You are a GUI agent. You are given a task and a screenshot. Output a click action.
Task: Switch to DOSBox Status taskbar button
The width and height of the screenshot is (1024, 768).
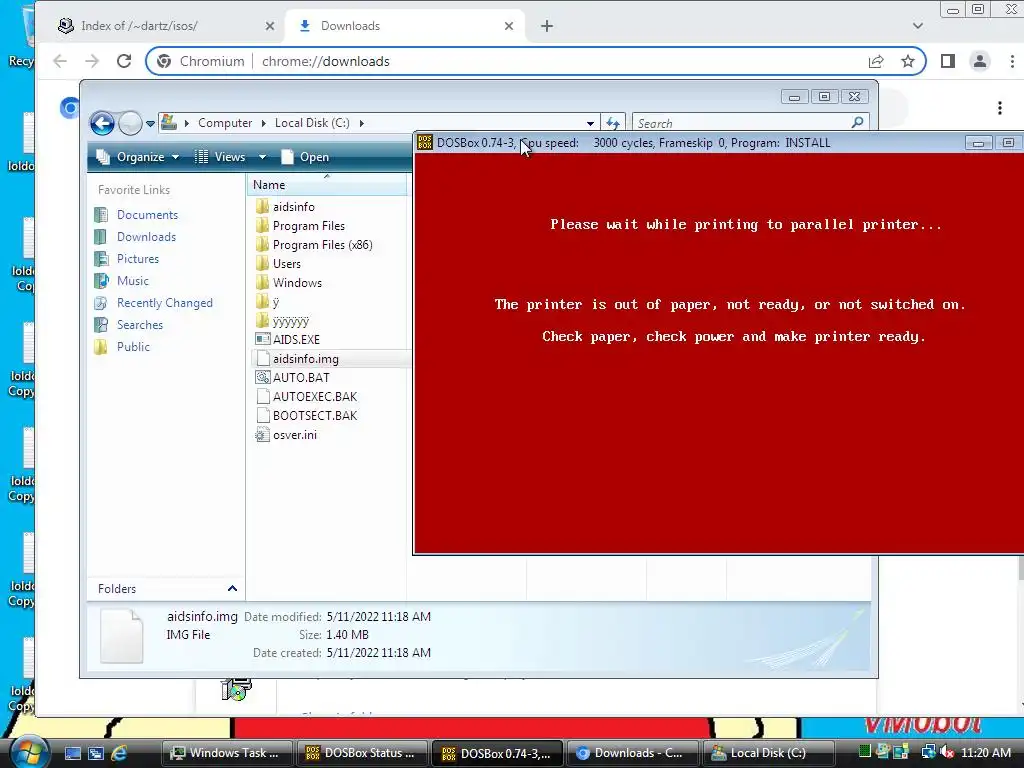point(362,753)
